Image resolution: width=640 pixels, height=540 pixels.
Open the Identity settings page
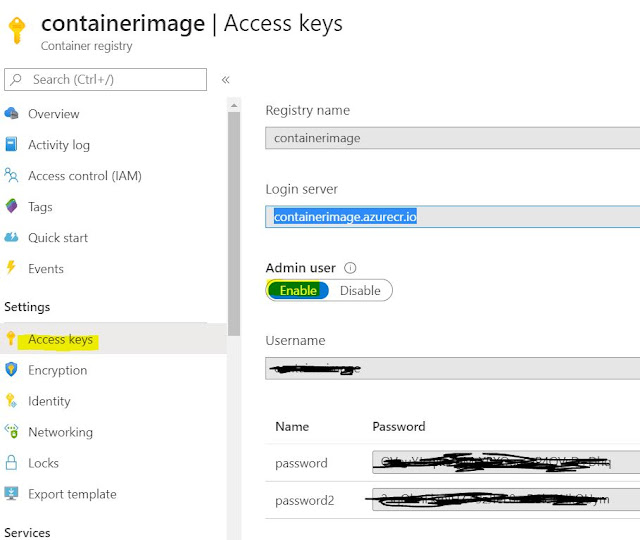[x=49, y=401]
